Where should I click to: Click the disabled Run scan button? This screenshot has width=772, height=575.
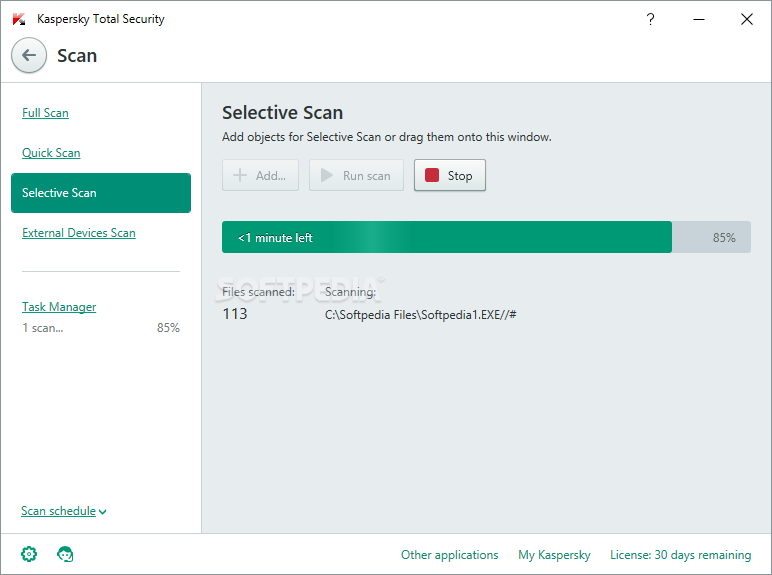(x=356, y=175)
